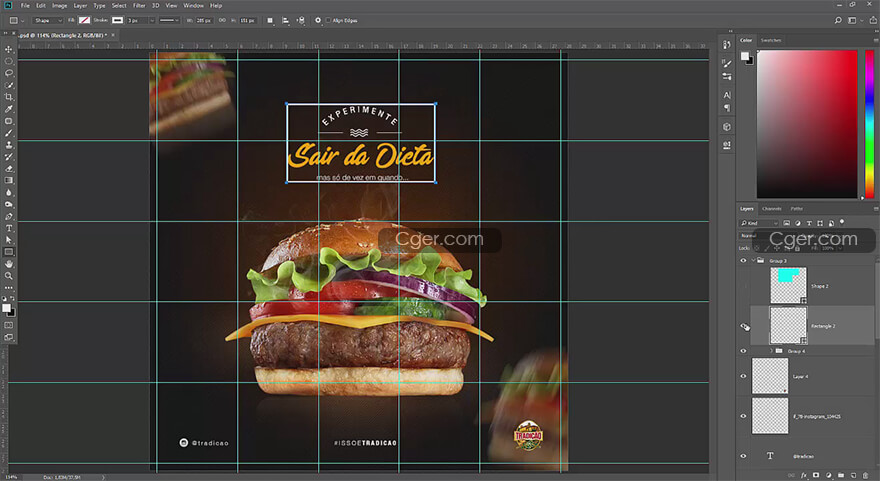Open stroke width dropdown
The image size is (880, 481).
[x=152, y=20]
